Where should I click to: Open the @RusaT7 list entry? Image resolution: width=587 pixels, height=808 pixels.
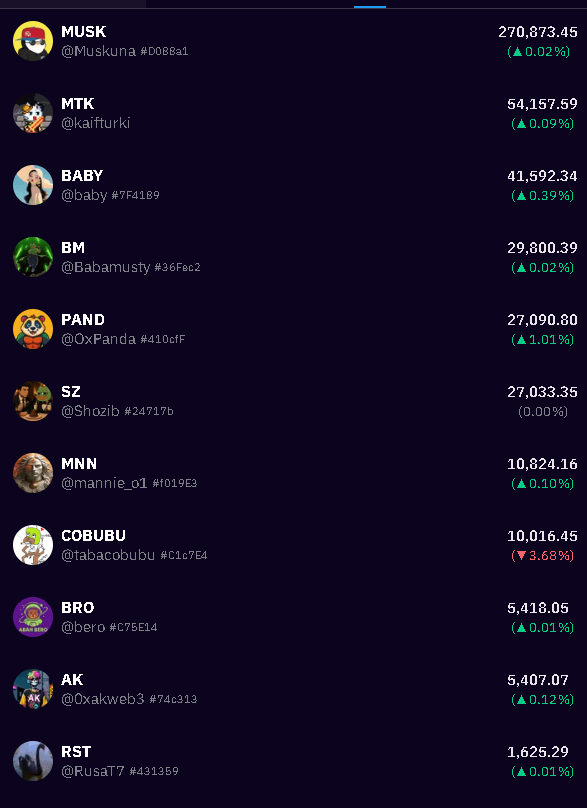click(x=293, y=761)
